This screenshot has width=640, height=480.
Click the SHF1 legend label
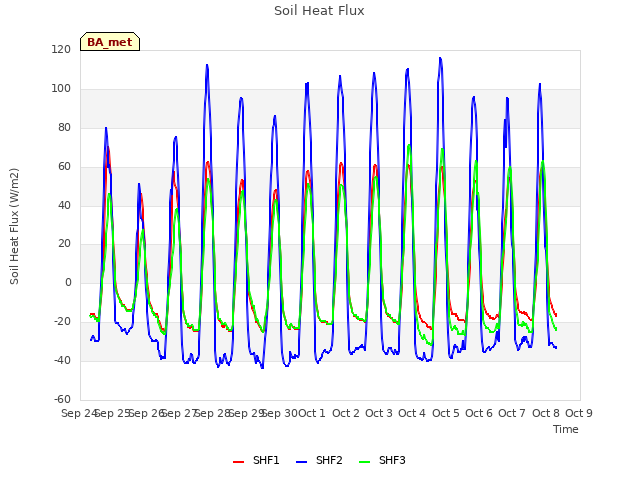pos(266,460)
